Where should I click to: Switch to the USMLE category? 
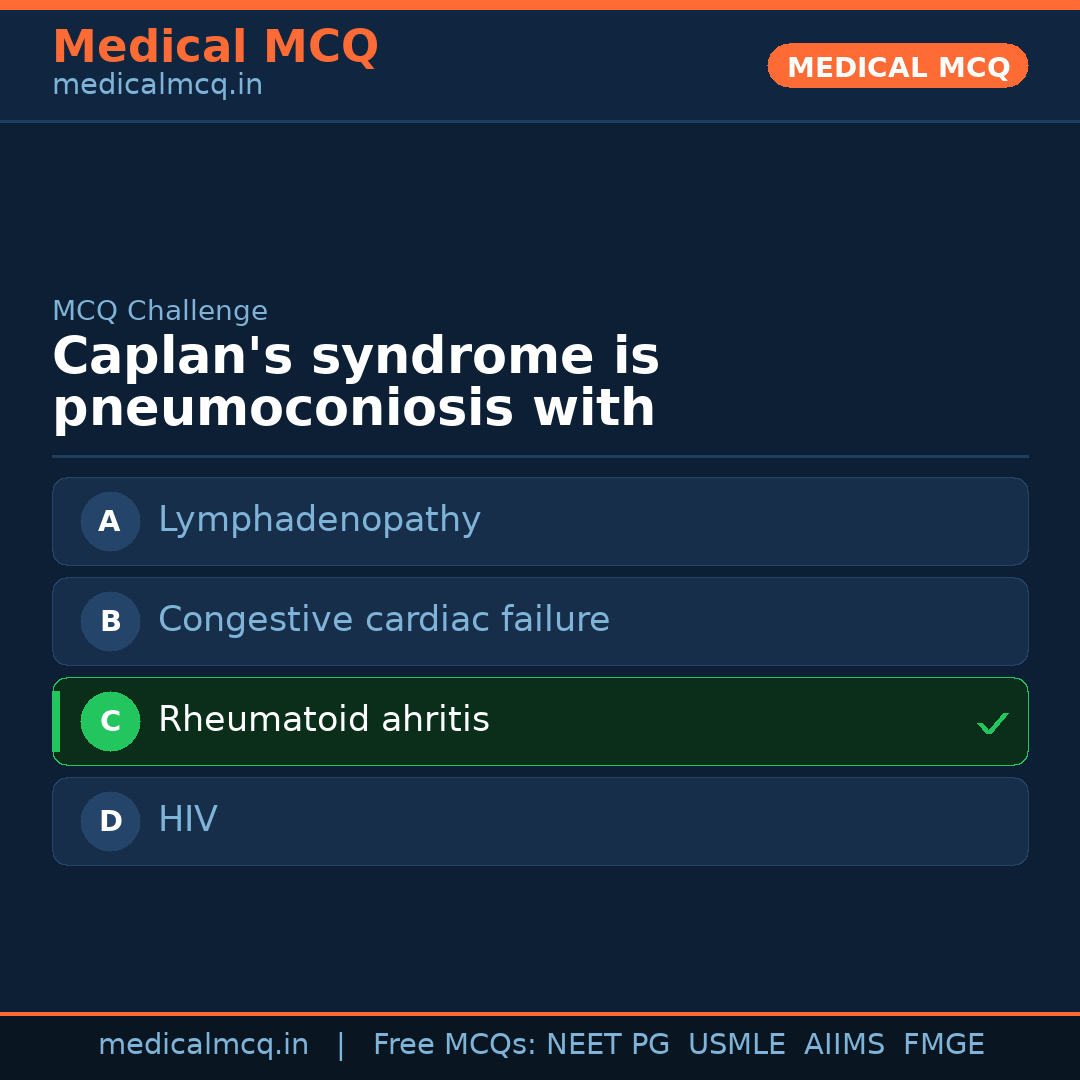click(x=737, y=1043)
